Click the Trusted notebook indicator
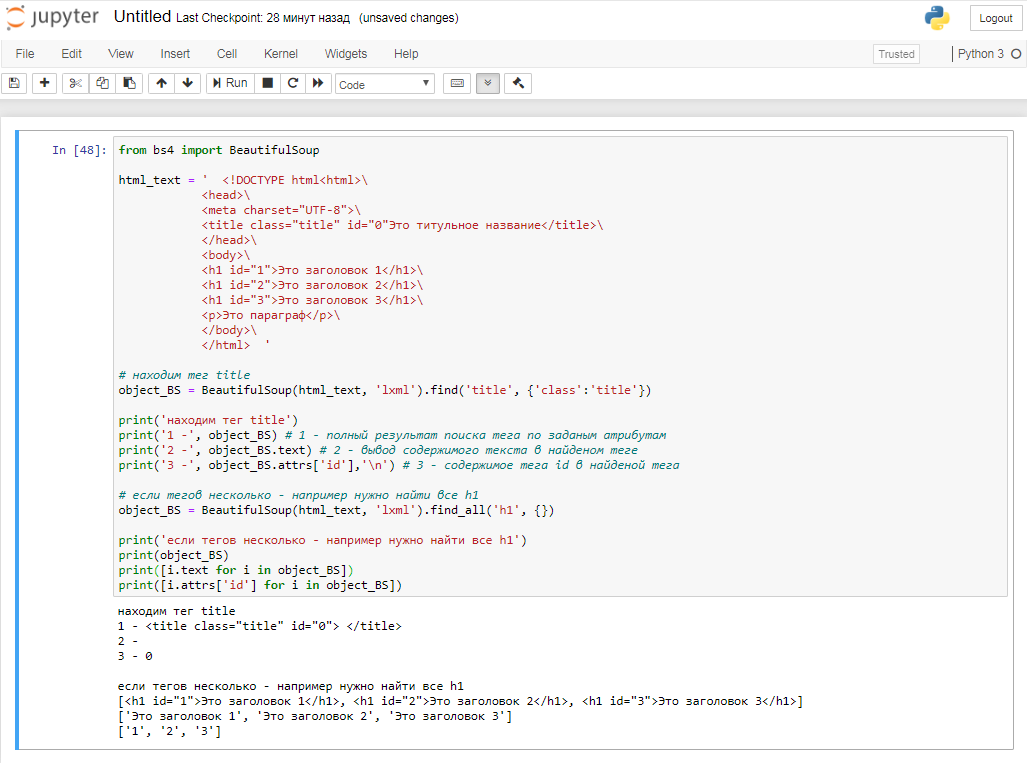 (x=896, y=54)
